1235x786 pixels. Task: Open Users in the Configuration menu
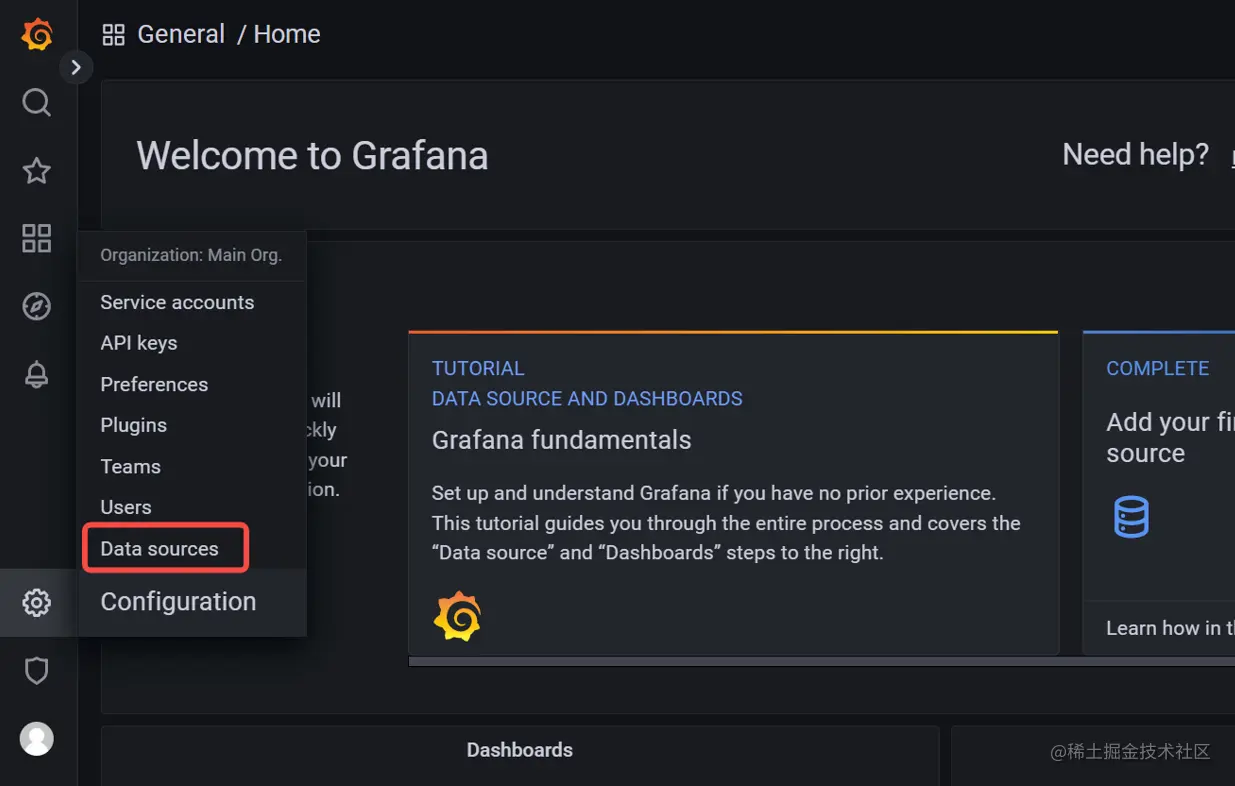(126, 507)
